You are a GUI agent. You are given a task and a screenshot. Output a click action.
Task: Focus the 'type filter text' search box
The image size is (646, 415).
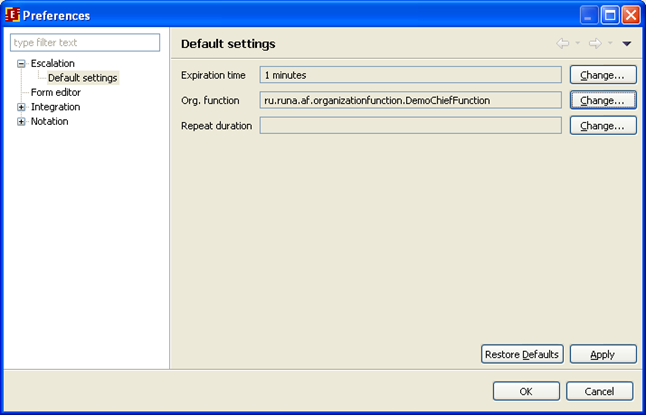[x=85, y=42]
